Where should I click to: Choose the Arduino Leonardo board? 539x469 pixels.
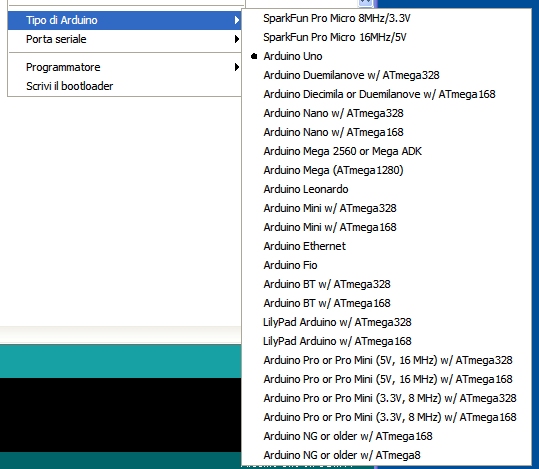pyautogui.click(x=386, y=189)
